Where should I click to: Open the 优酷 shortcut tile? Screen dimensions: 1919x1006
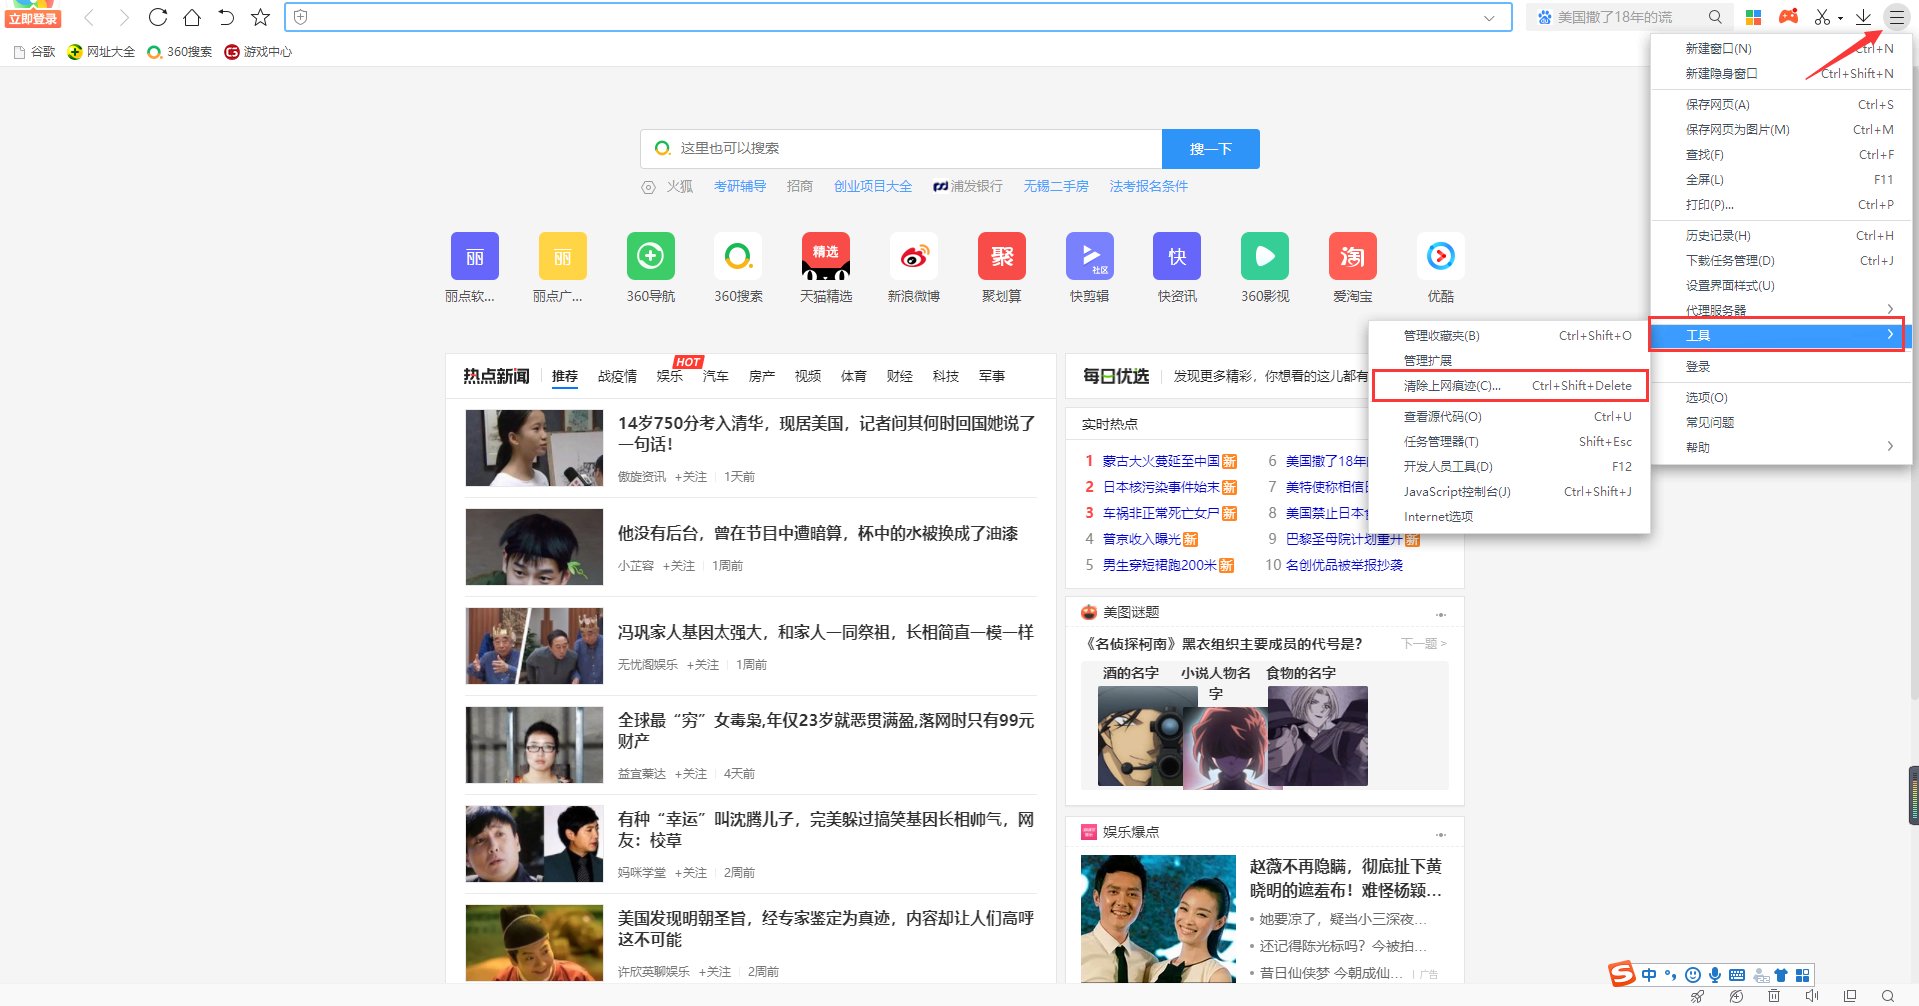[x=1441, y=267]
